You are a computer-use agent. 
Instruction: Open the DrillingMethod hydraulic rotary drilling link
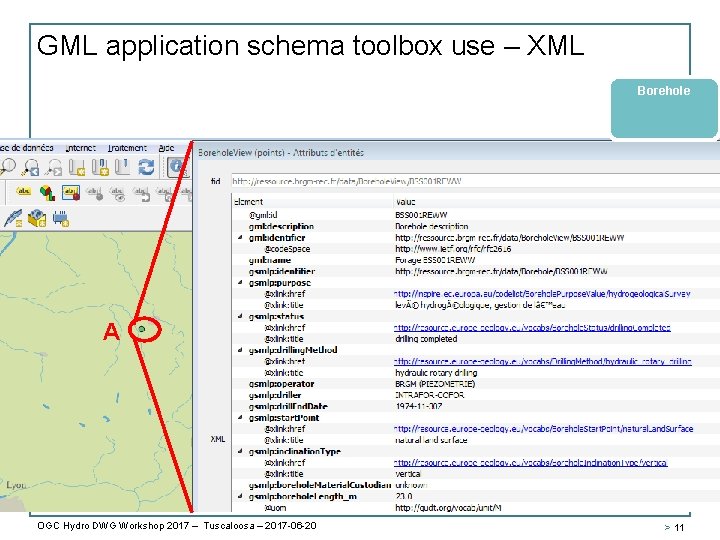(543, 361)
